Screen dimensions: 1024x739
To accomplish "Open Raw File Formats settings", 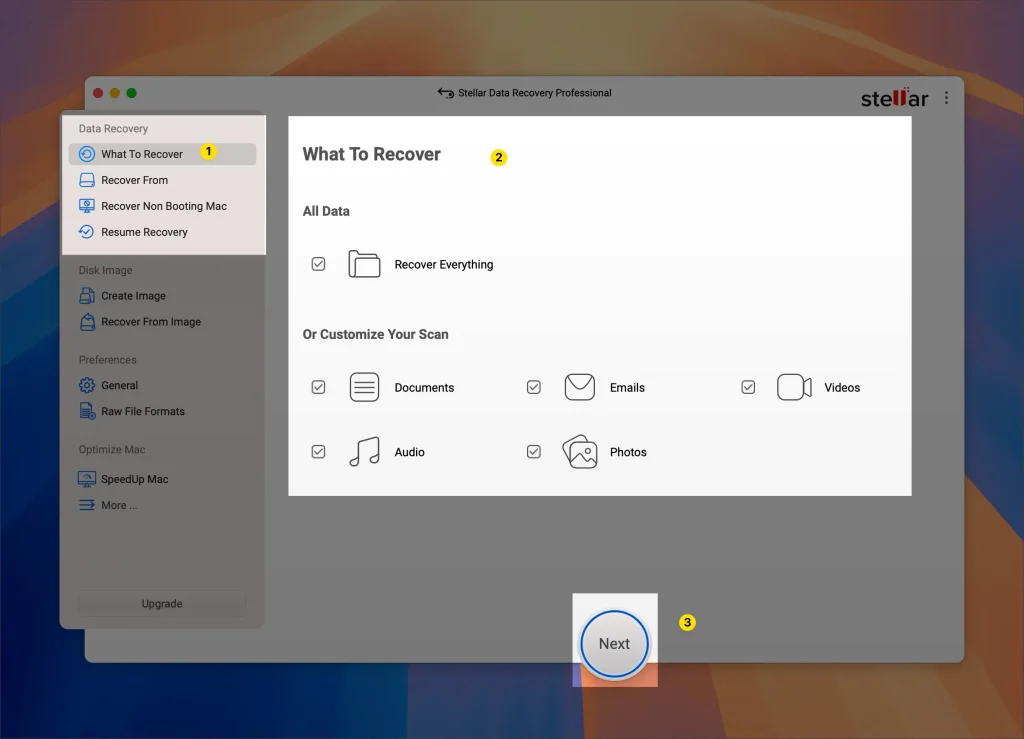I will (88, 411).
